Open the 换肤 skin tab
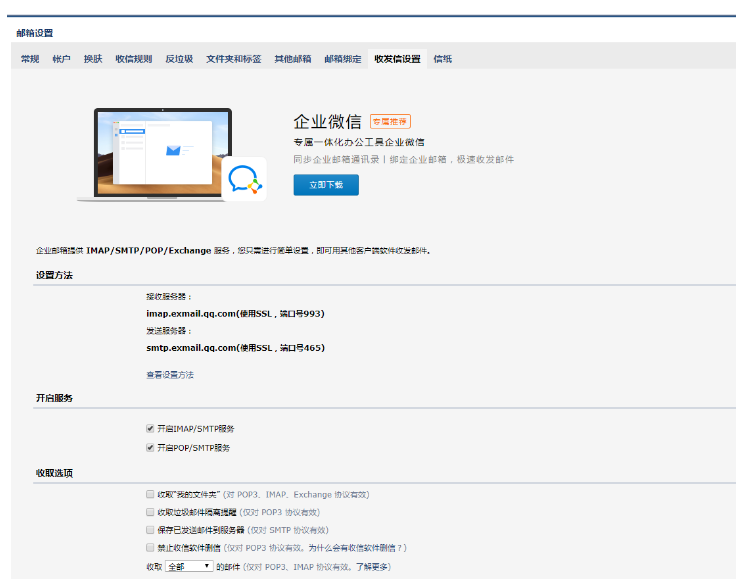 (x=93, y=59)
